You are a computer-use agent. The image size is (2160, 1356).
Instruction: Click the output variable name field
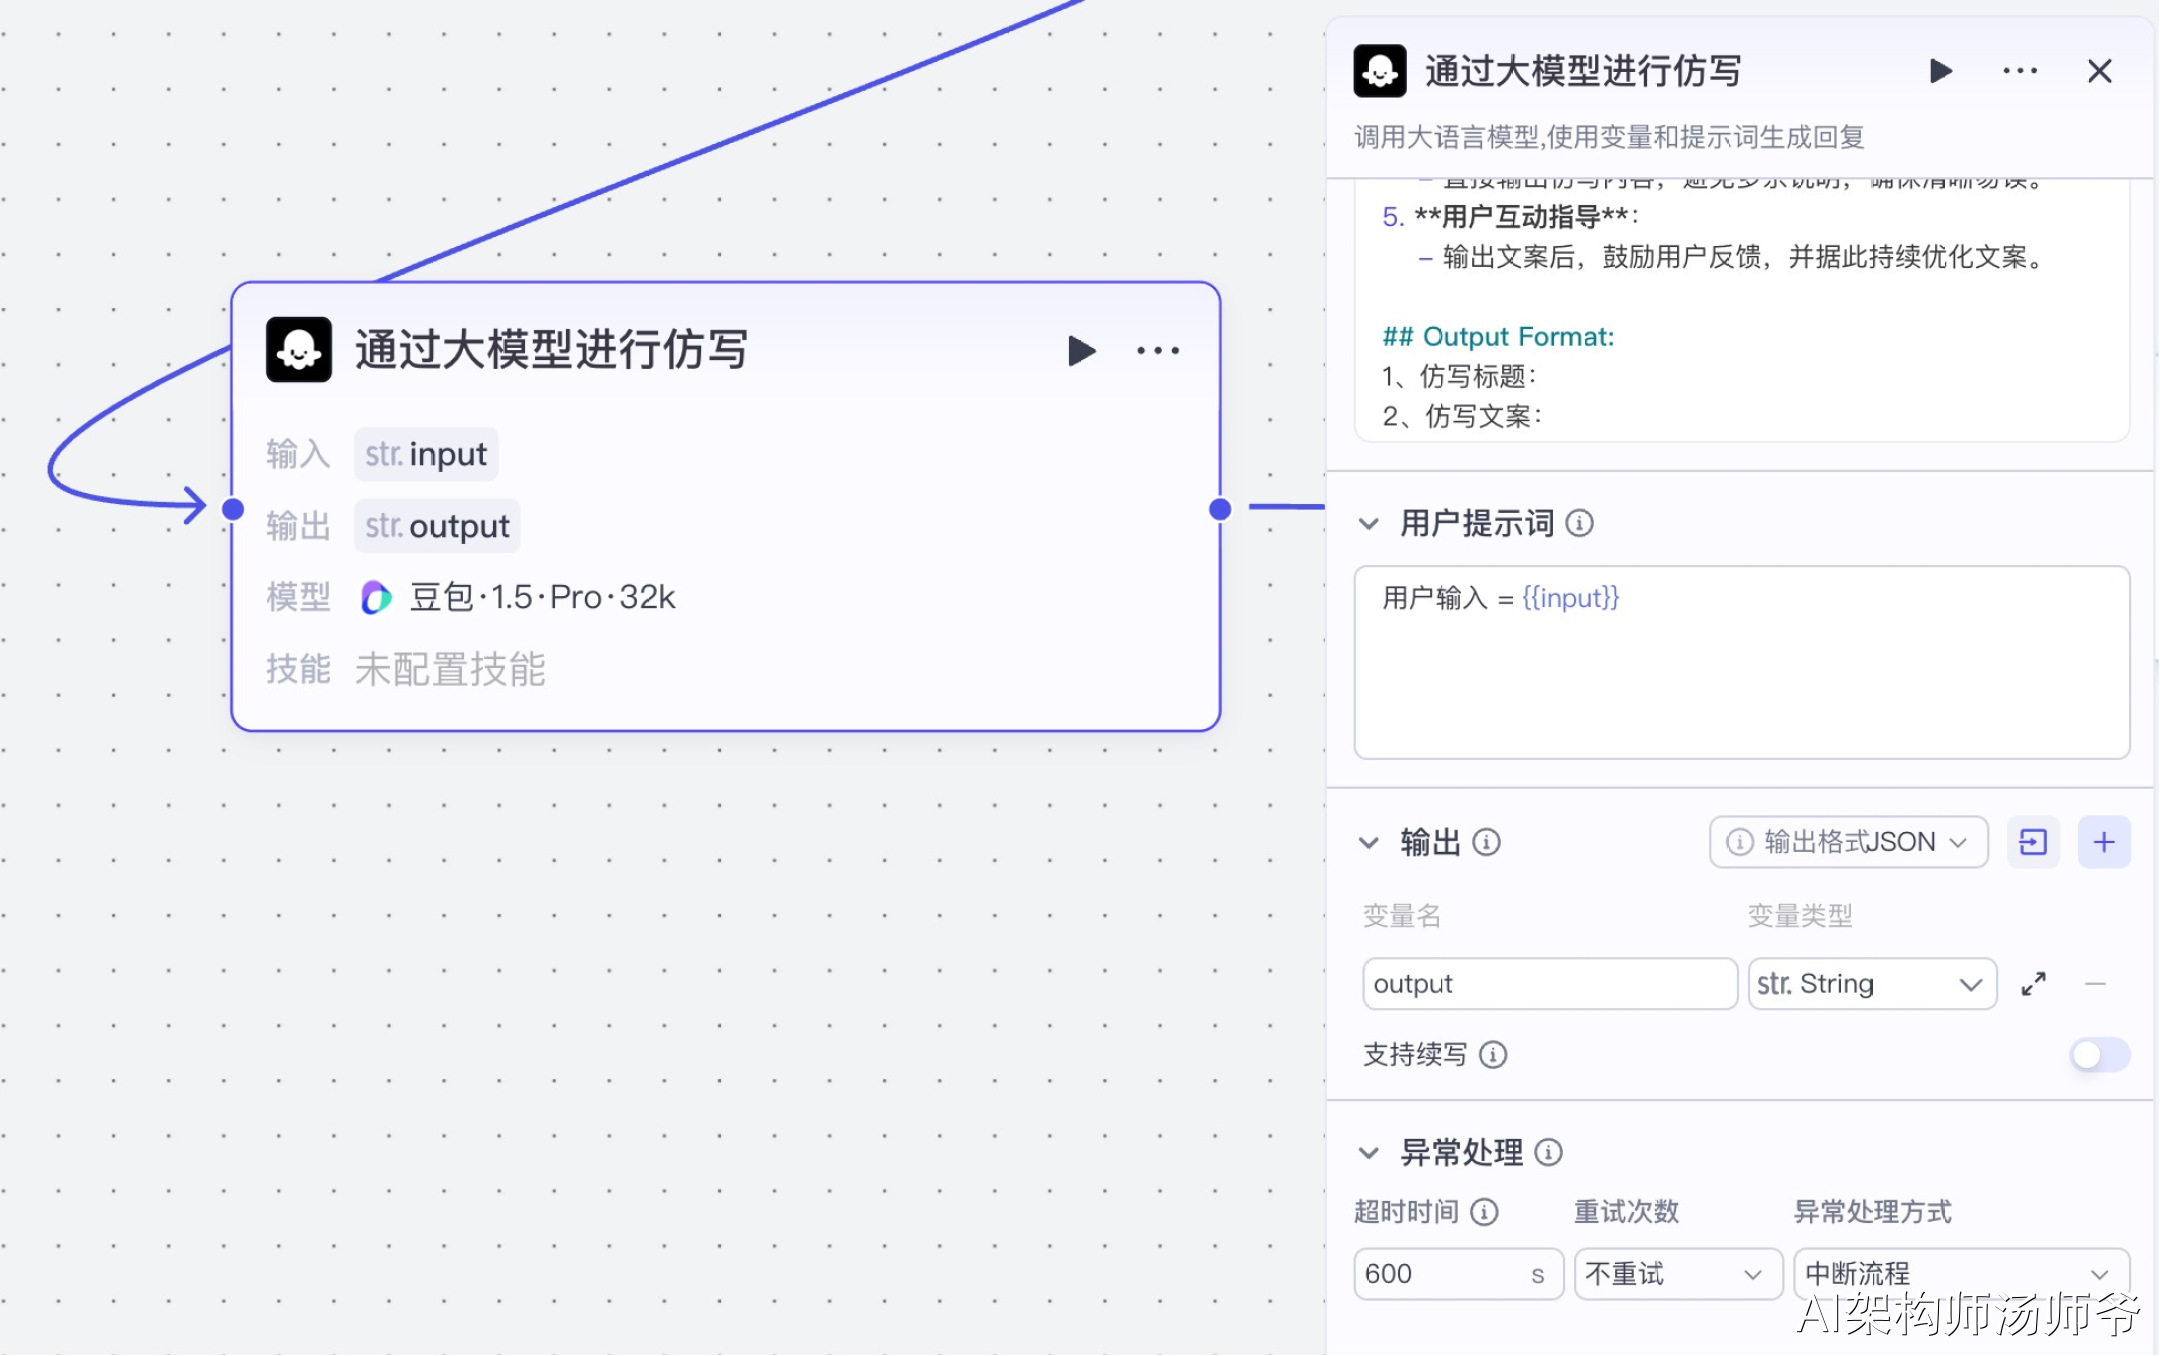pos(1548,984)
